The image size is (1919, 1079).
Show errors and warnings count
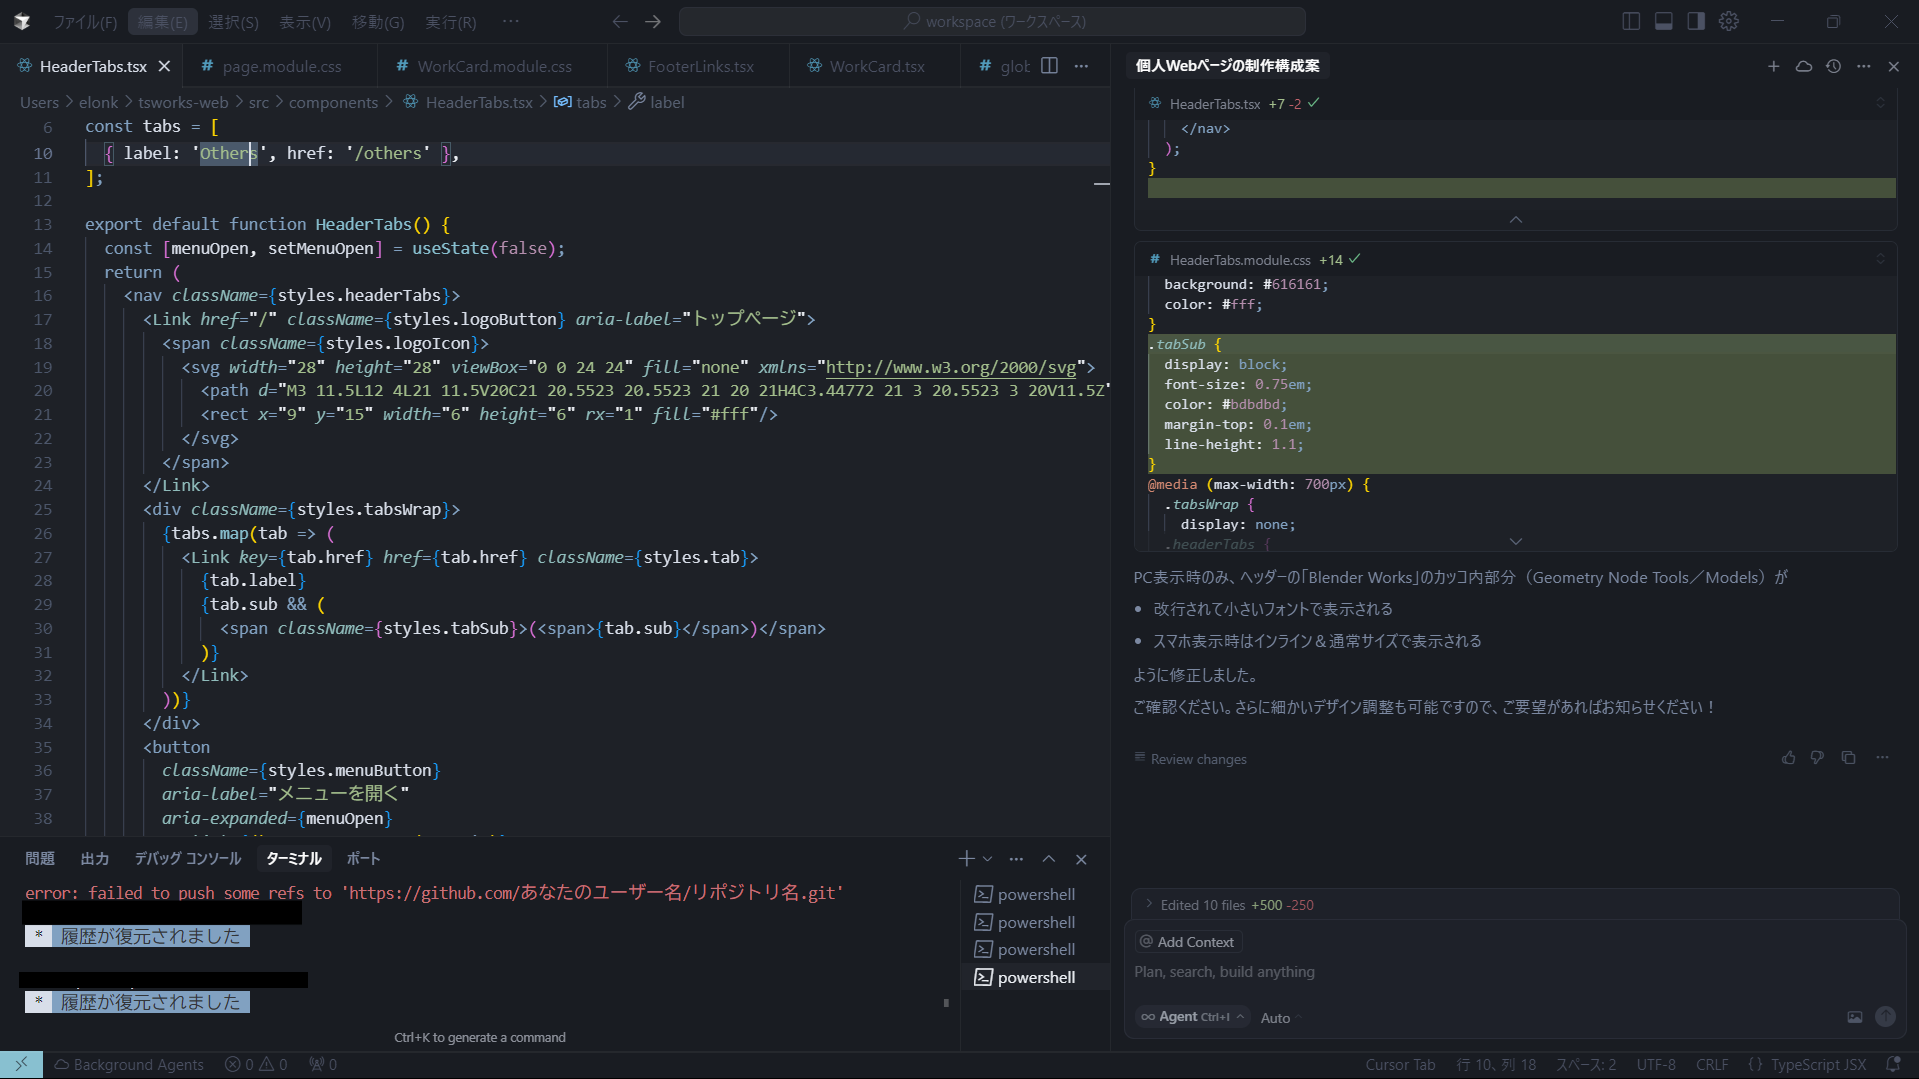pyautogui.click(x=256, y=1065)
